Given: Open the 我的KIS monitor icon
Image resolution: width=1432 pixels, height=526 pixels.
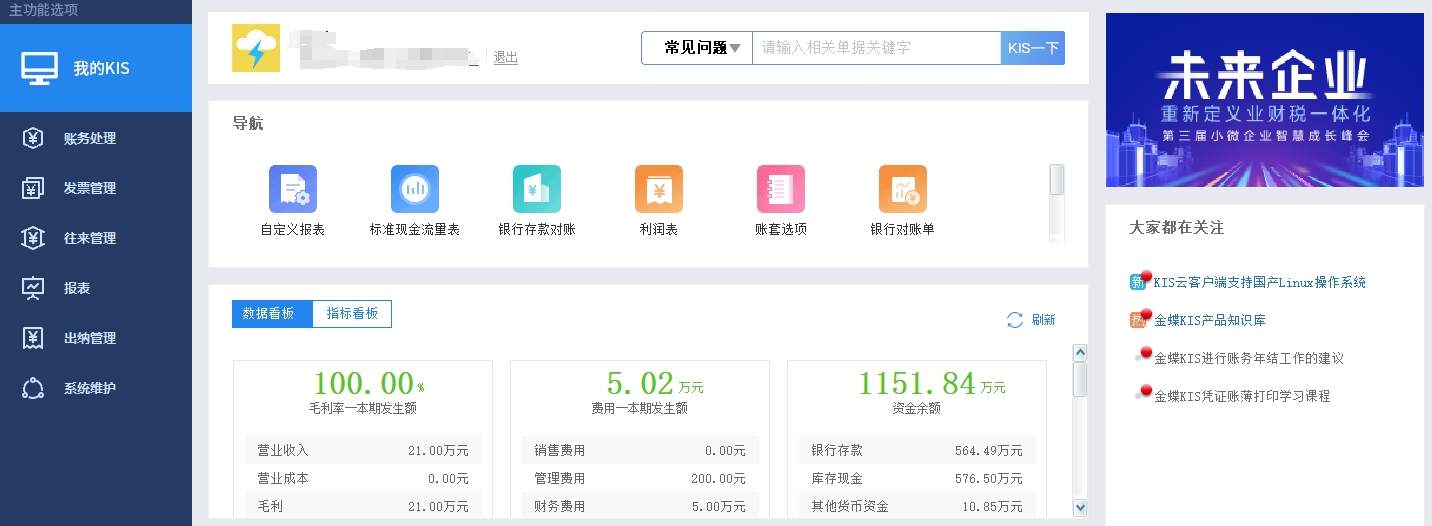Looking at the screenshot, I should pos(39,68).
